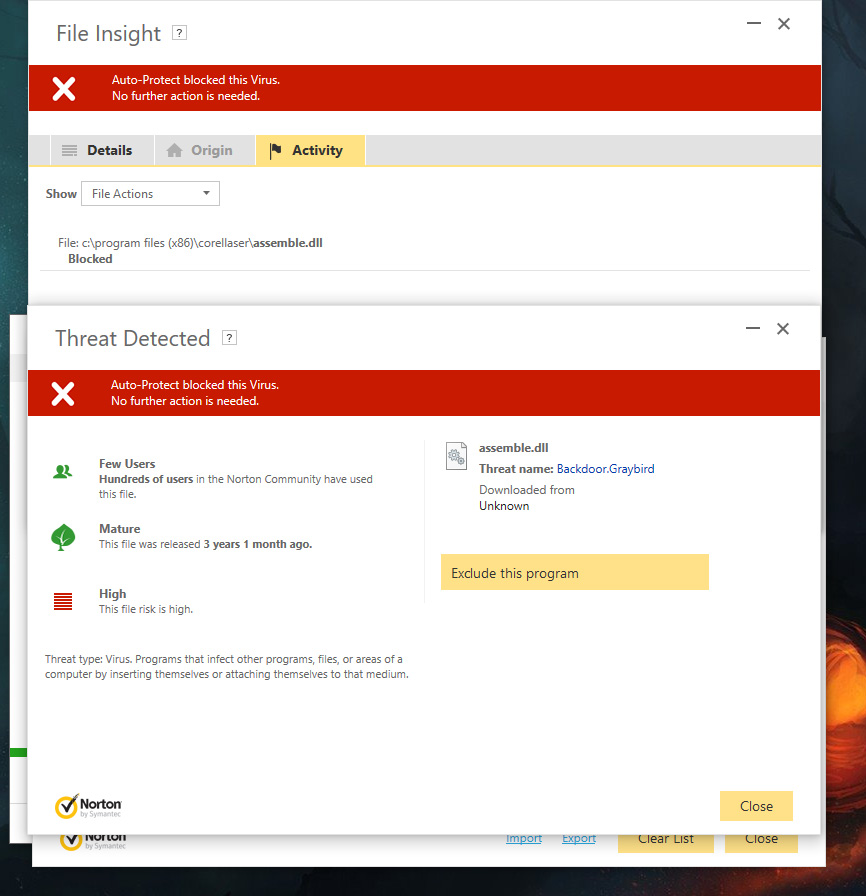The width and height of the screenshot is (866, 896).
Task: Click the assemble.dll file icon
Action: click(x=456, y=456)
